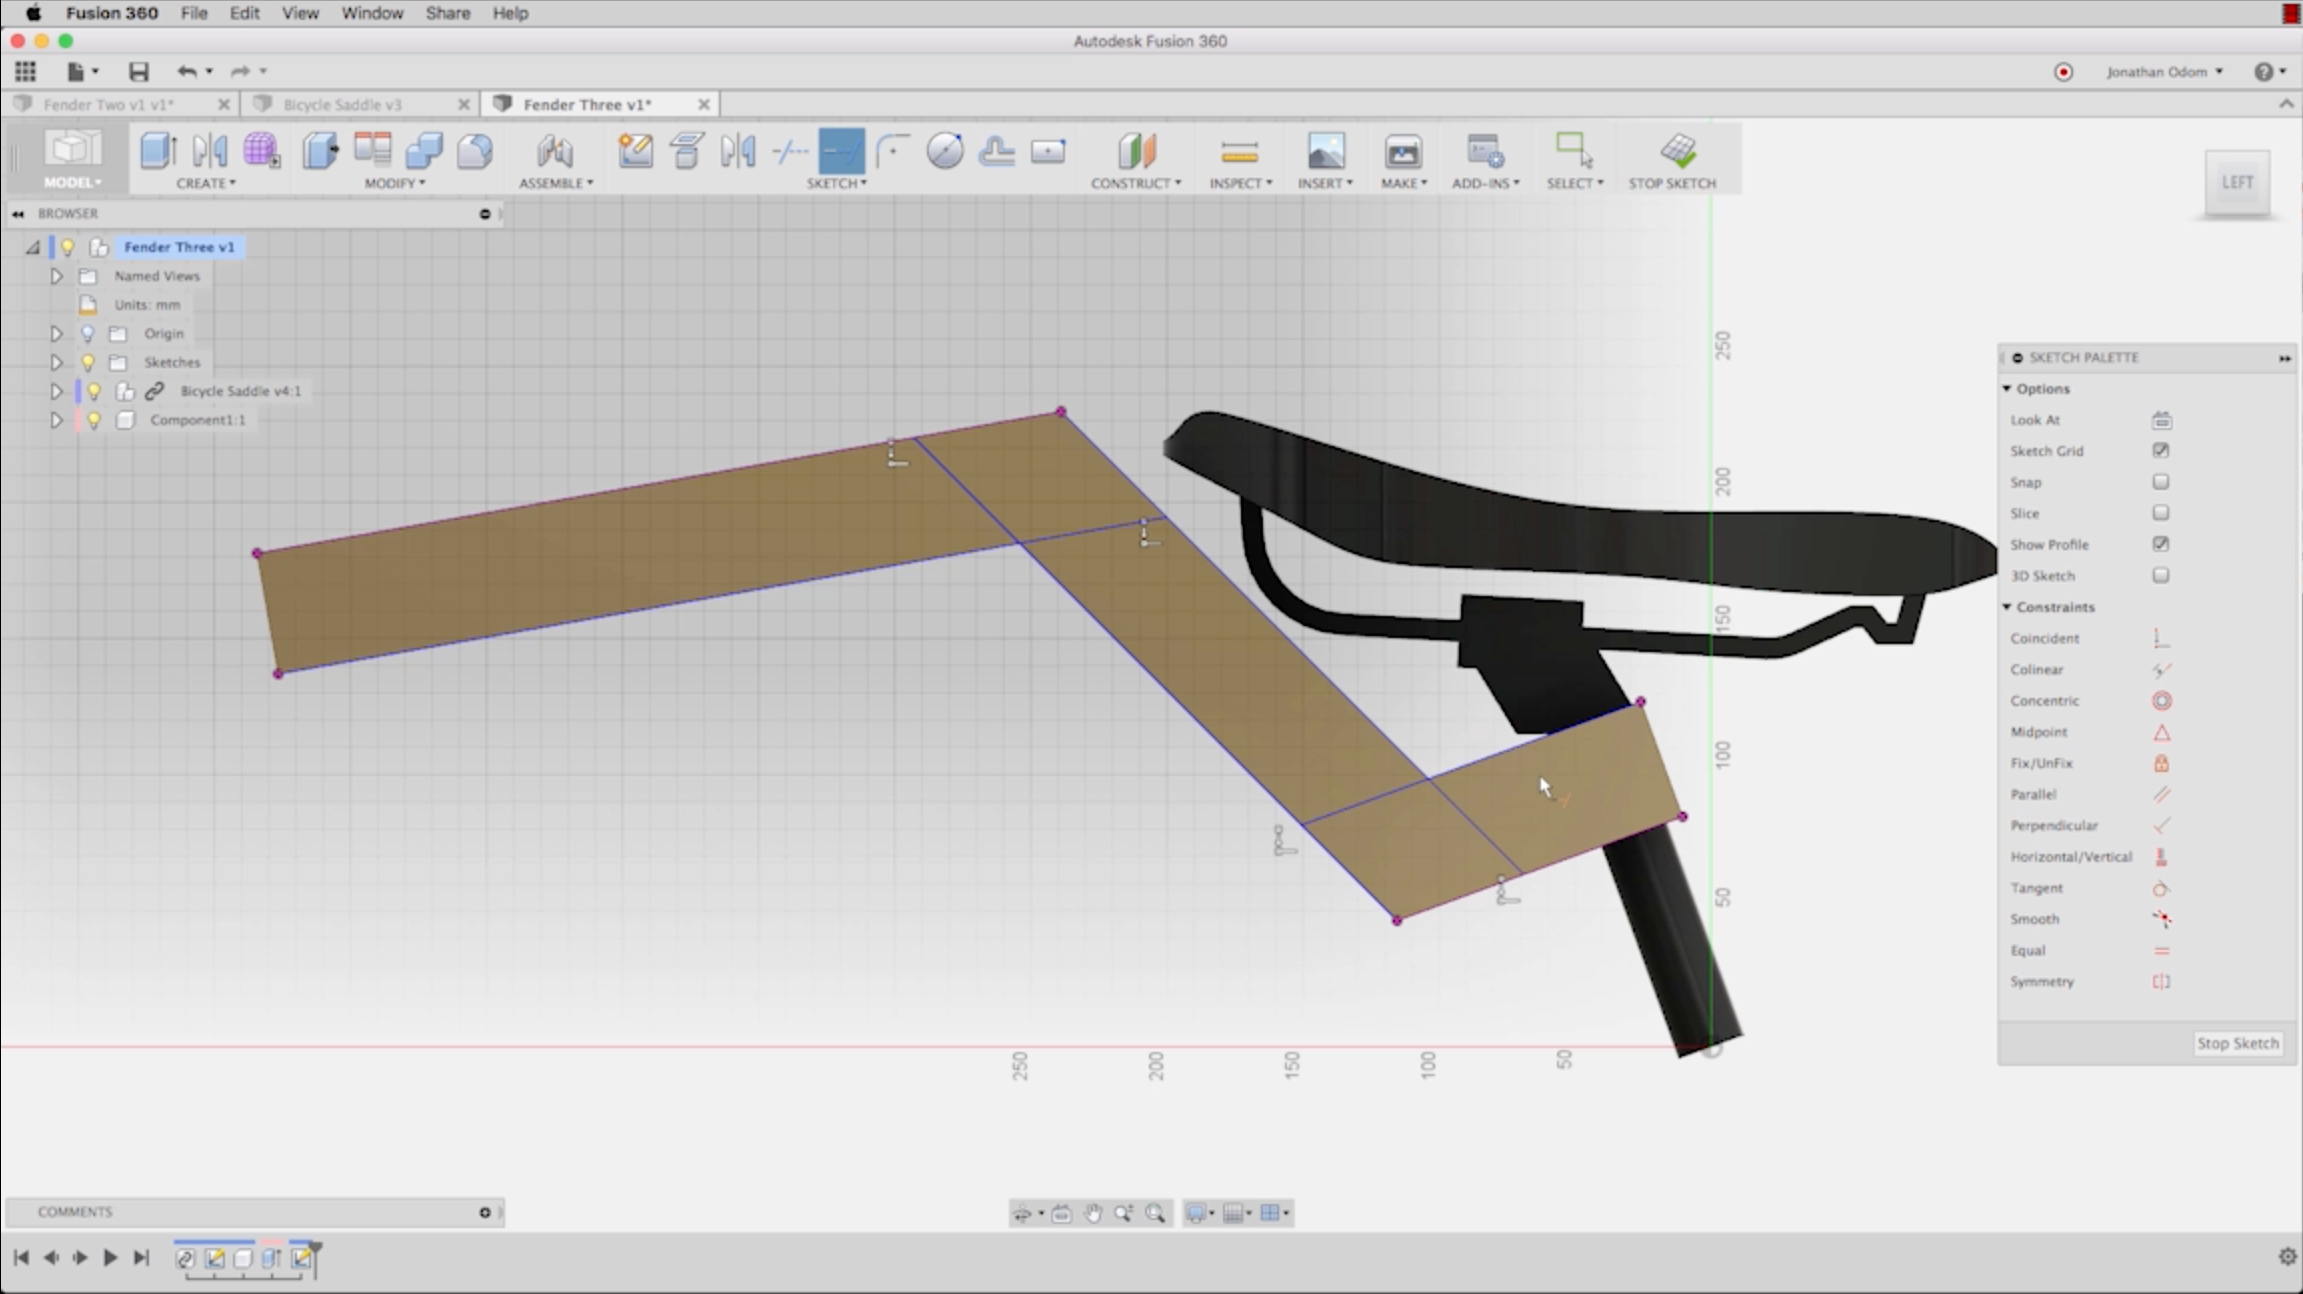Click the Pan hand tool icon
Screen dimensions: 2303x1294
point(1092,1213)
